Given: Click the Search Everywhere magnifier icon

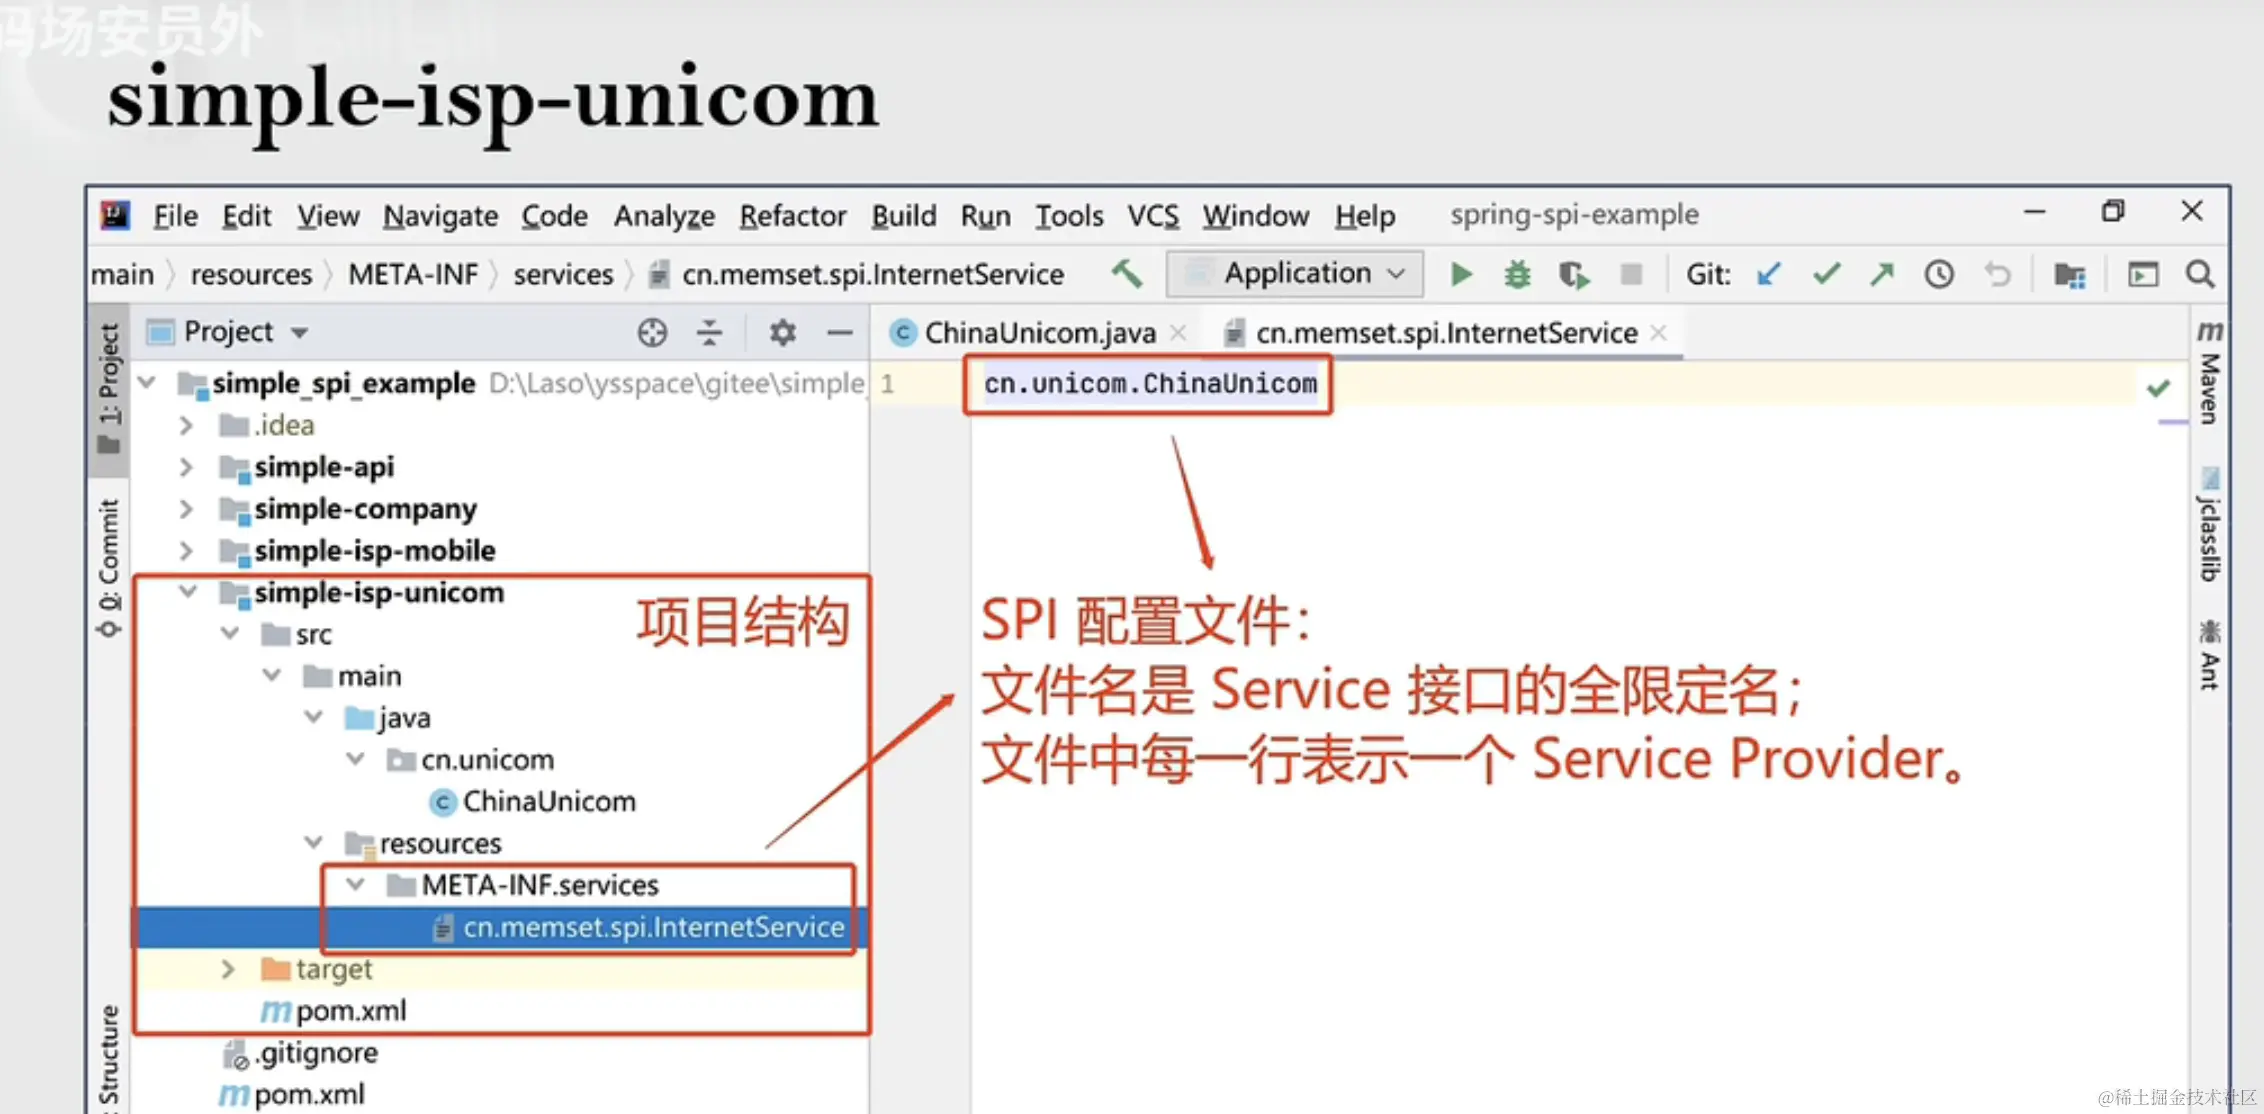Looking at the screenshot, I should point(2200,274).
